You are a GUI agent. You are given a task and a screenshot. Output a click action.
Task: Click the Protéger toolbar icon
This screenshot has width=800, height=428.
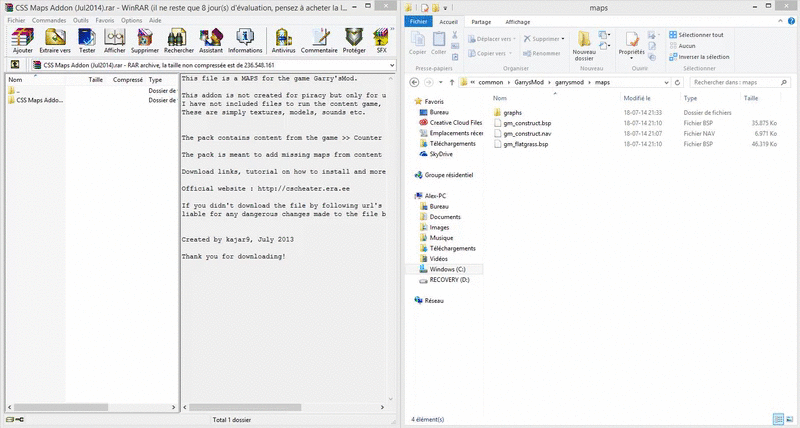(354, 37)
